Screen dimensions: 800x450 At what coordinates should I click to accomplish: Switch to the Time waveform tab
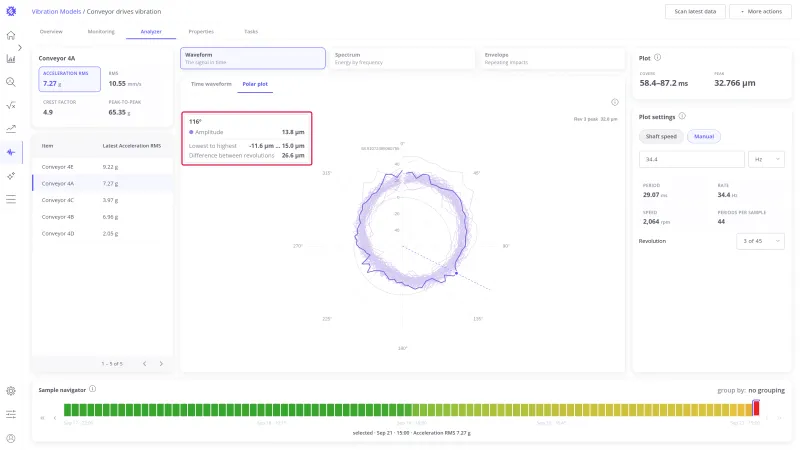(211, 84)
